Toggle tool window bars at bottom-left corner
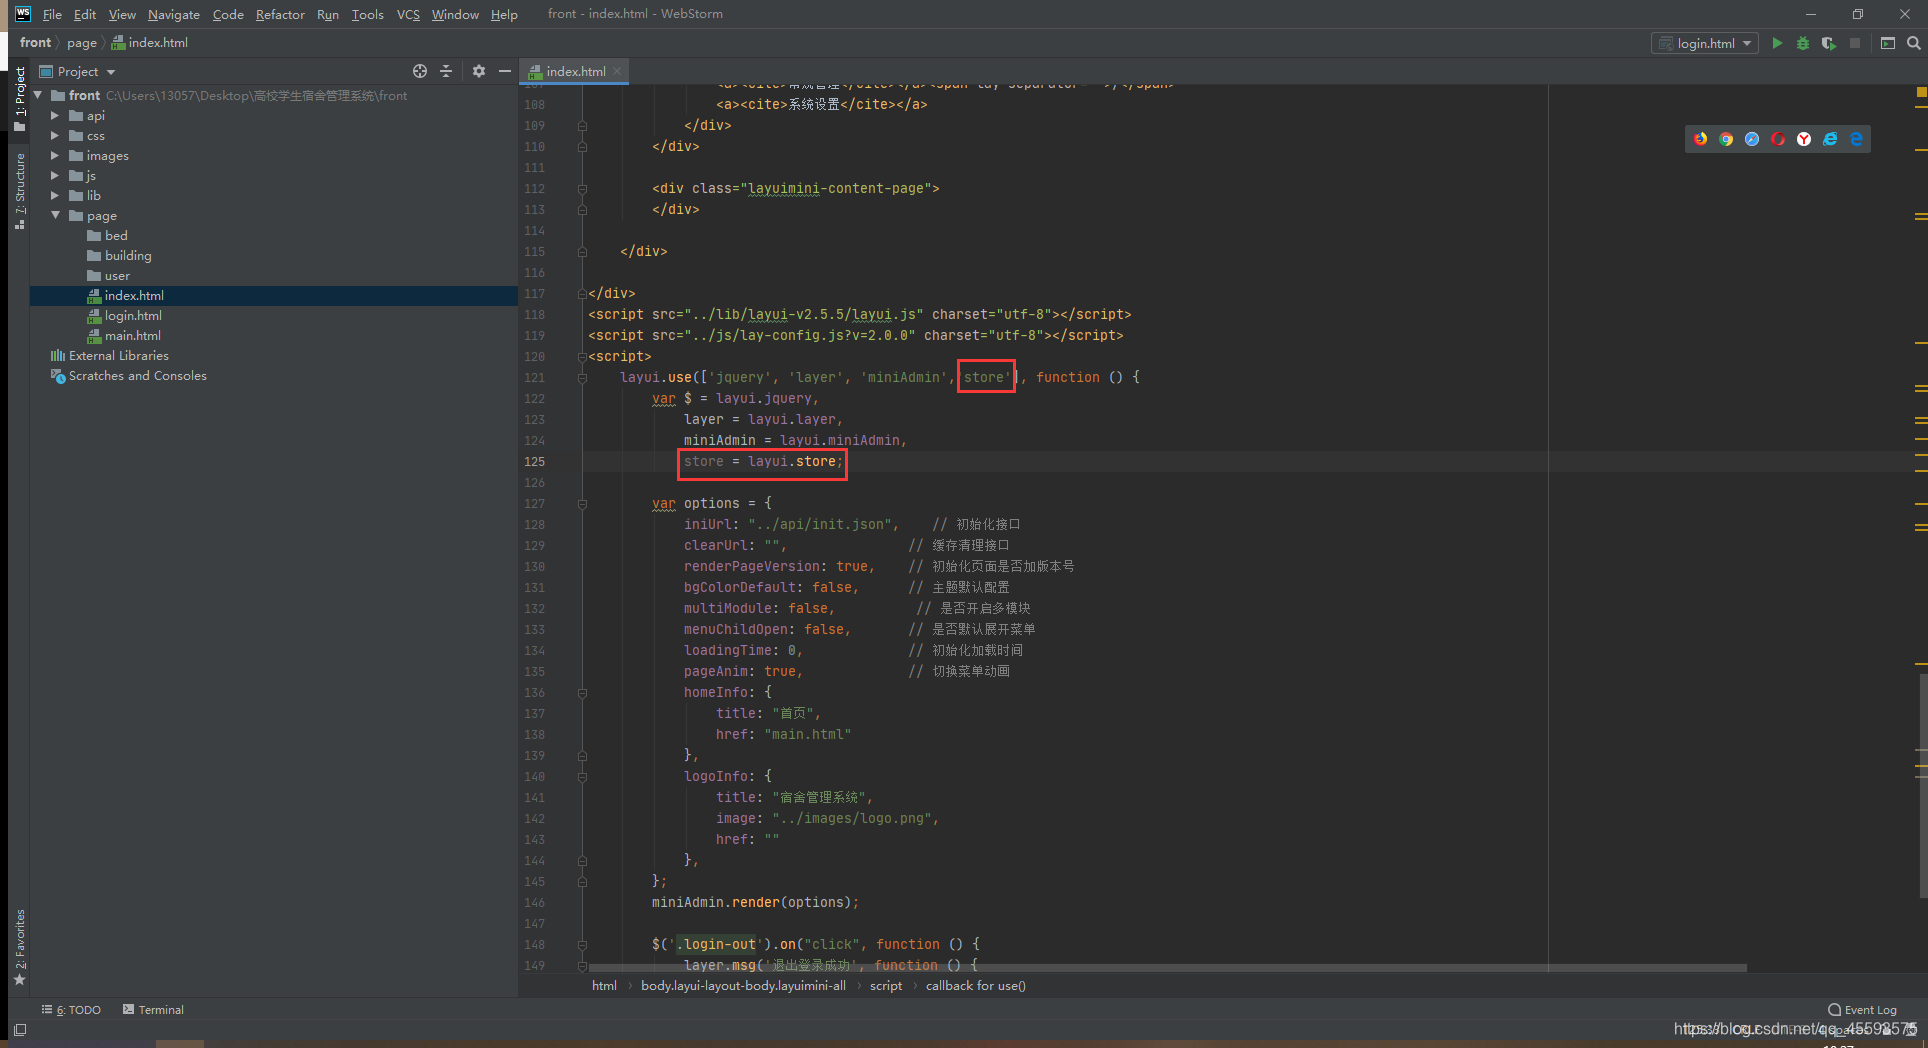This screenshot has height=1048, width=1928. (20, 1029)
